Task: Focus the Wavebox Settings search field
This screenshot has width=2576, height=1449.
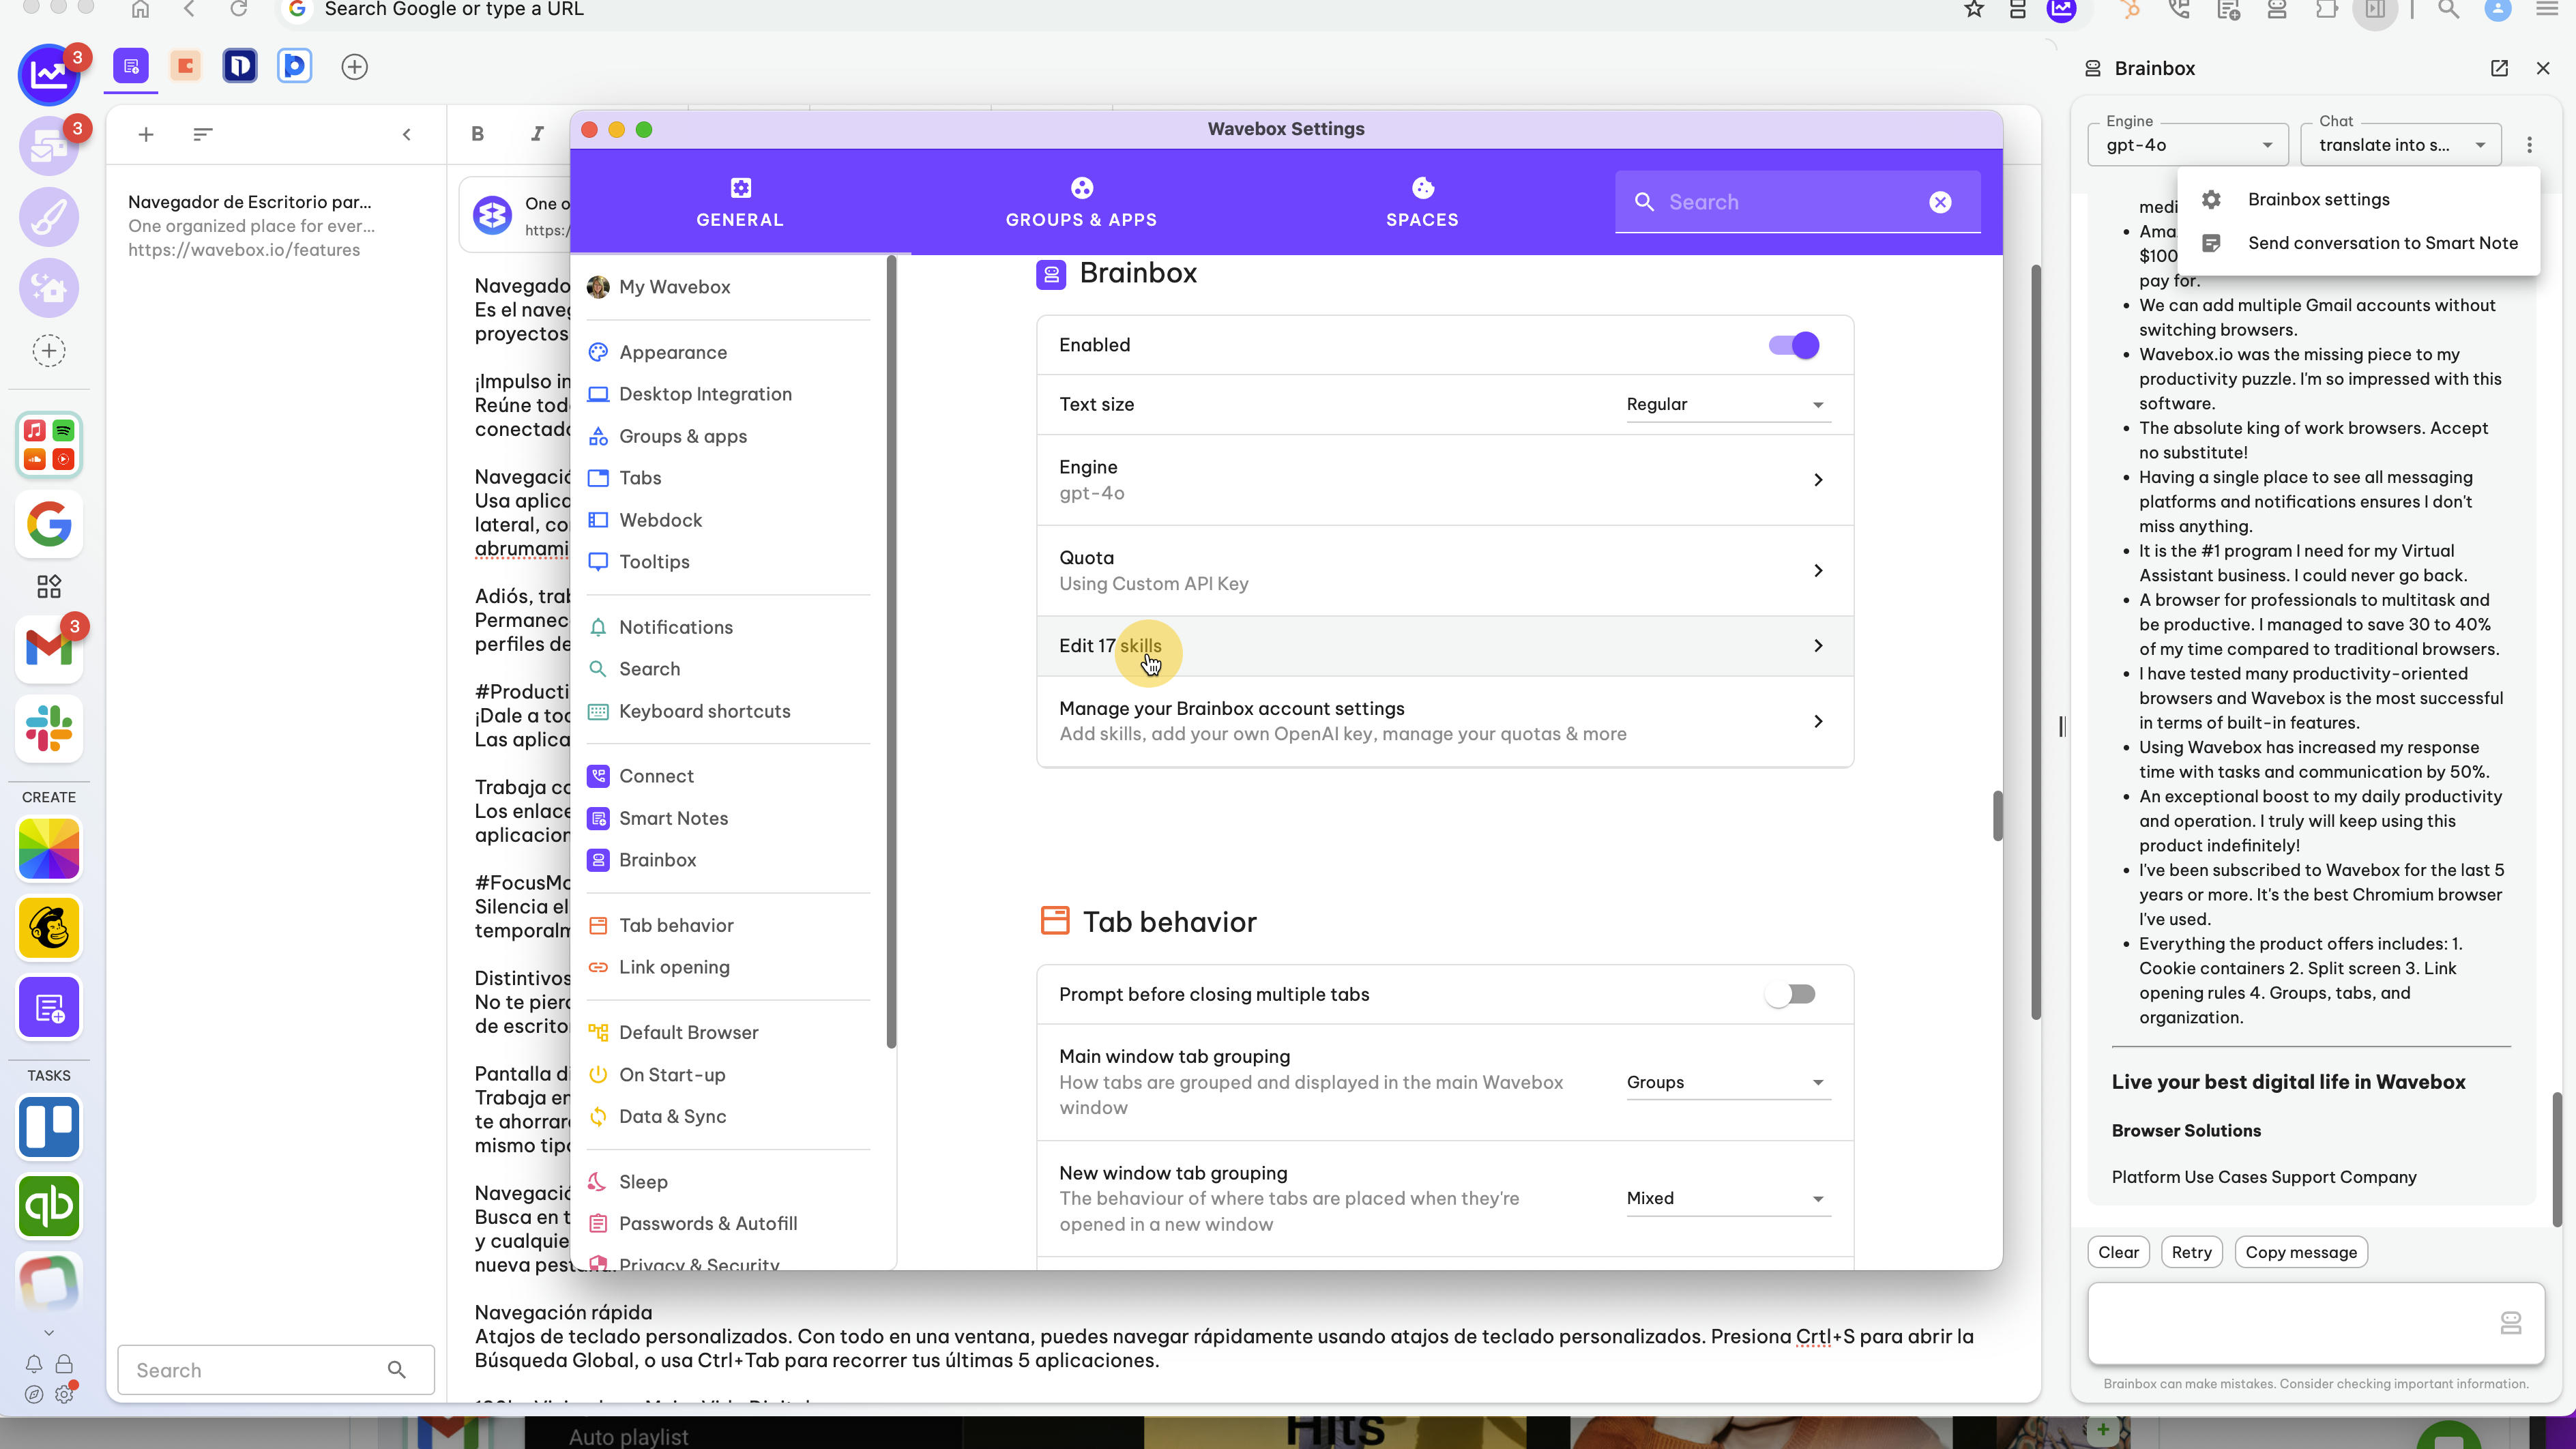Action: click(1797, 202)
